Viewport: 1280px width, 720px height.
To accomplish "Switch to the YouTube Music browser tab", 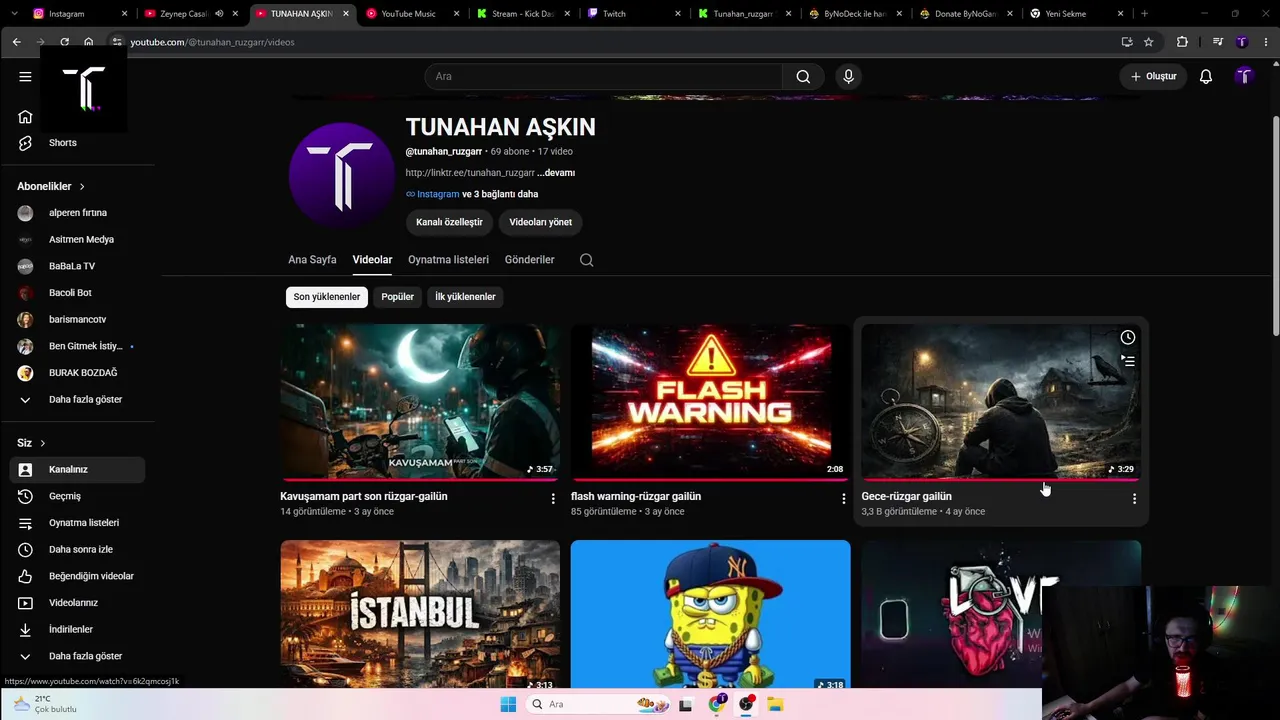I will [410, 14].
